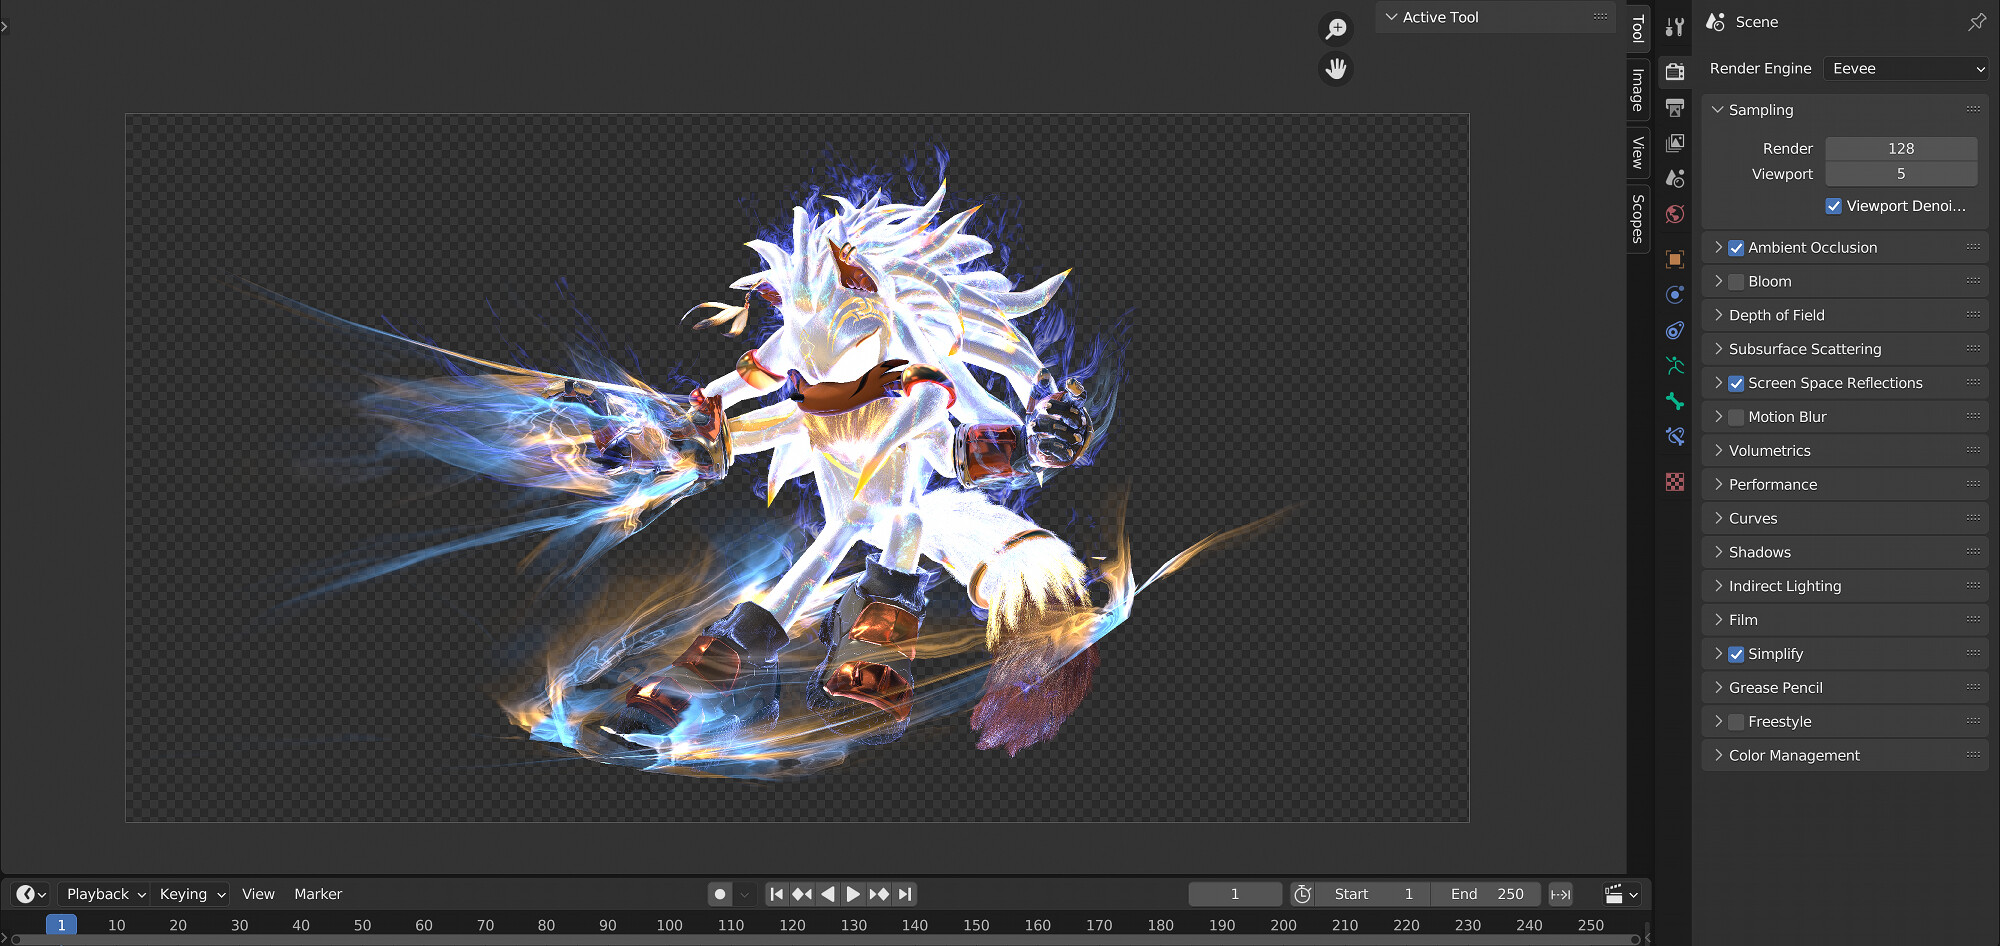This screenshot has width=2000, height=946.
Task: Jump to the first frame
Action: [x=777, y=894]
